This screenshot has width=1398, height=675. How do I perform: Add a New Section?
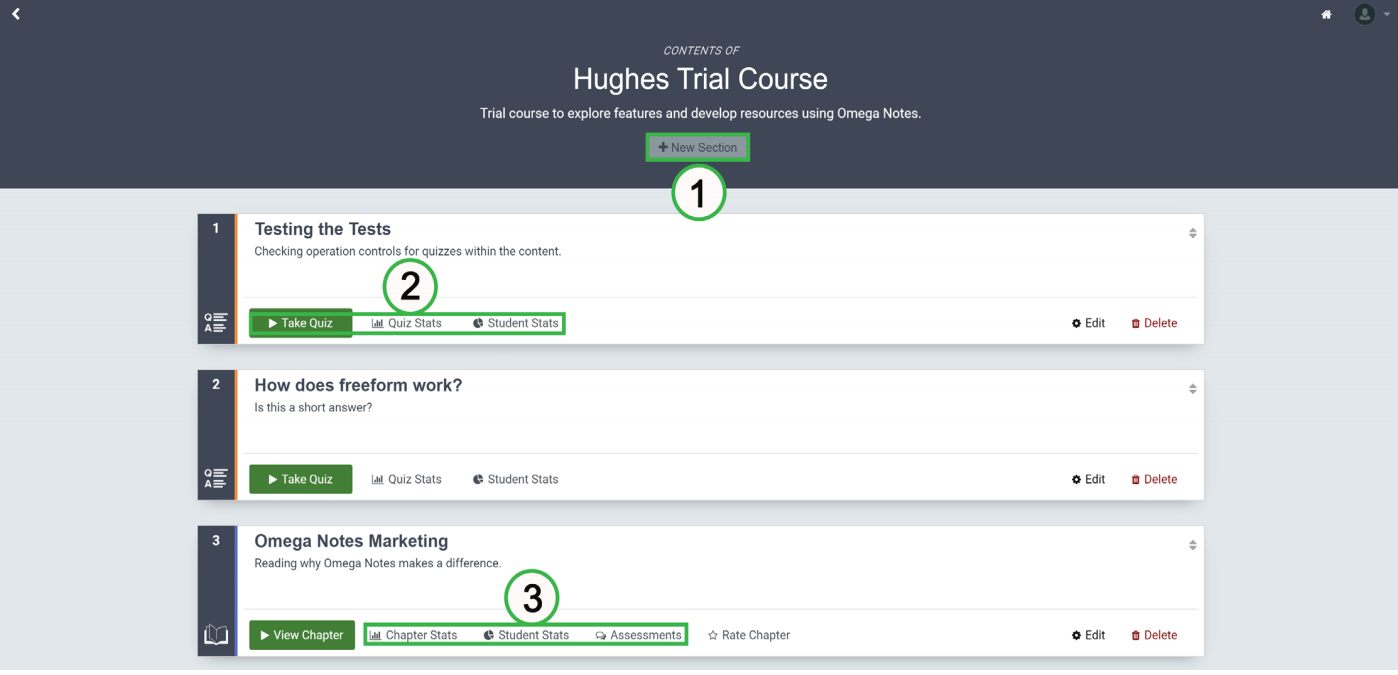(x=698, y=147)
